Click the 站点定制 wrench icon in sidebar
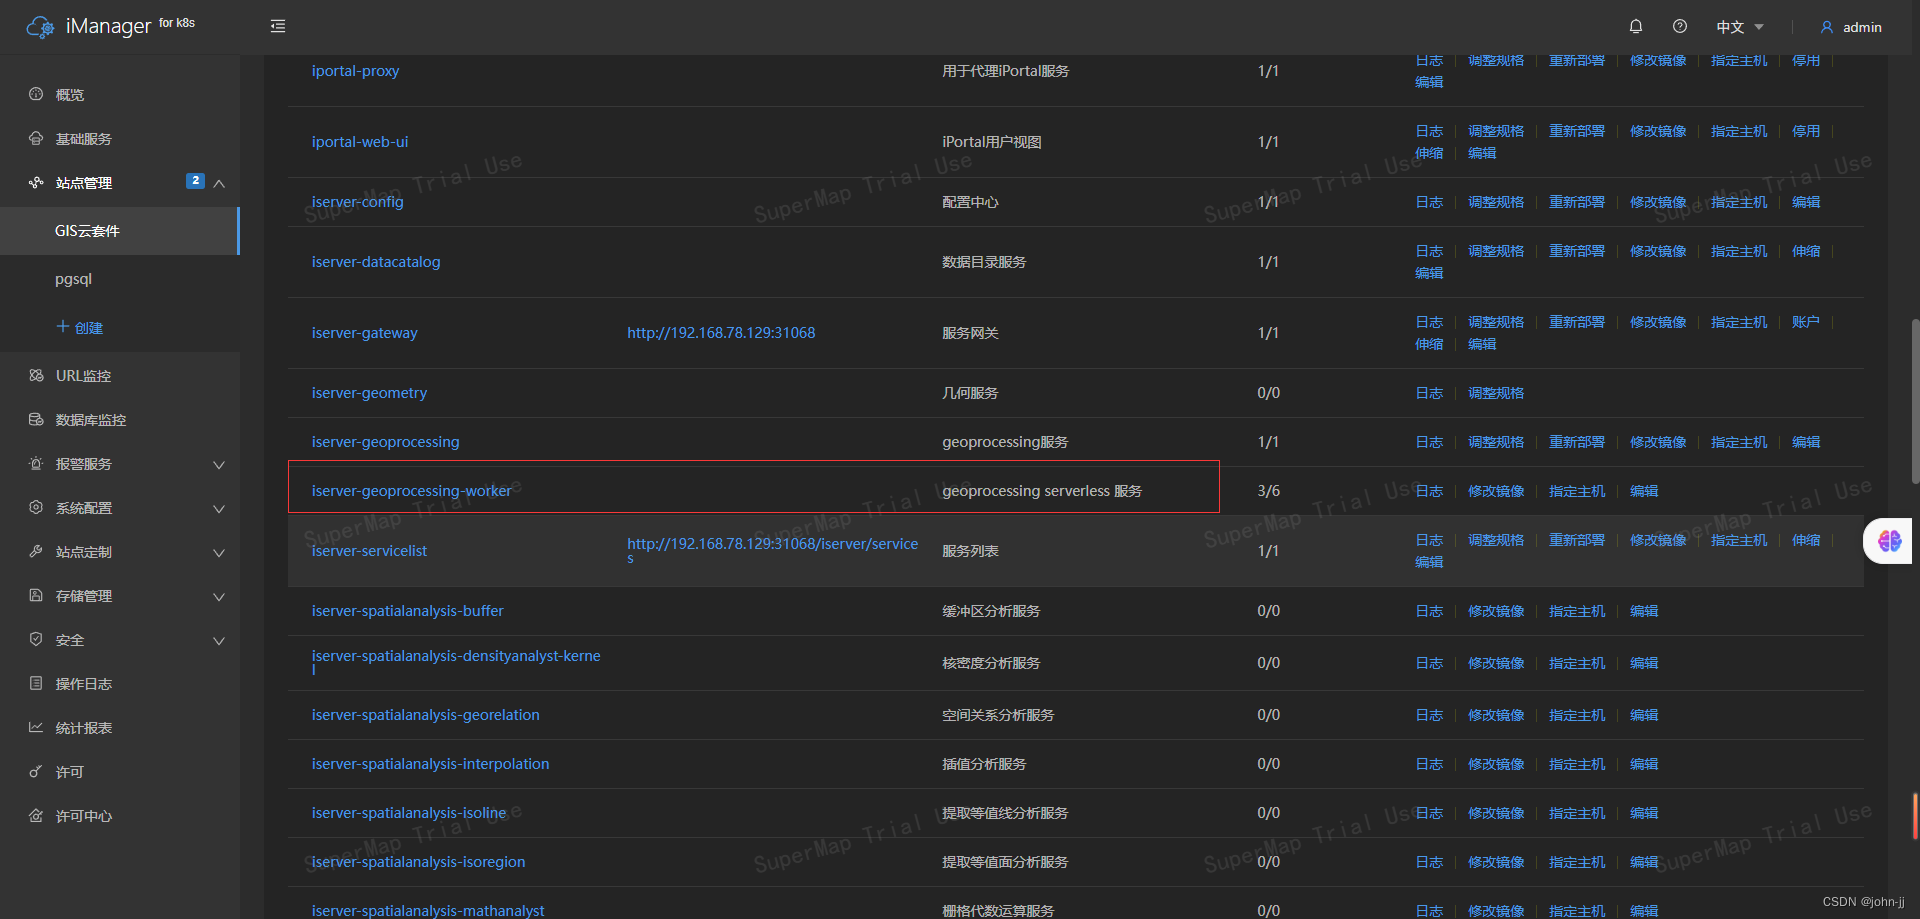The image size is (1920, 919). (x=36, y=551)
